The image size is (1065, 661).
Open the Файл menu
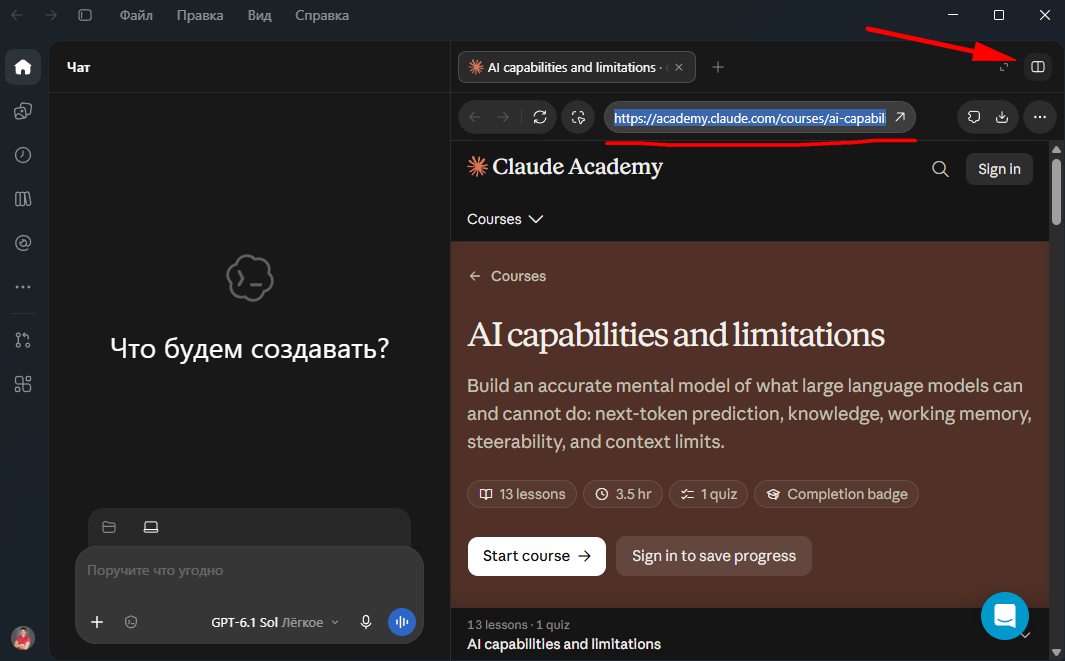click(x=136, y=15)
